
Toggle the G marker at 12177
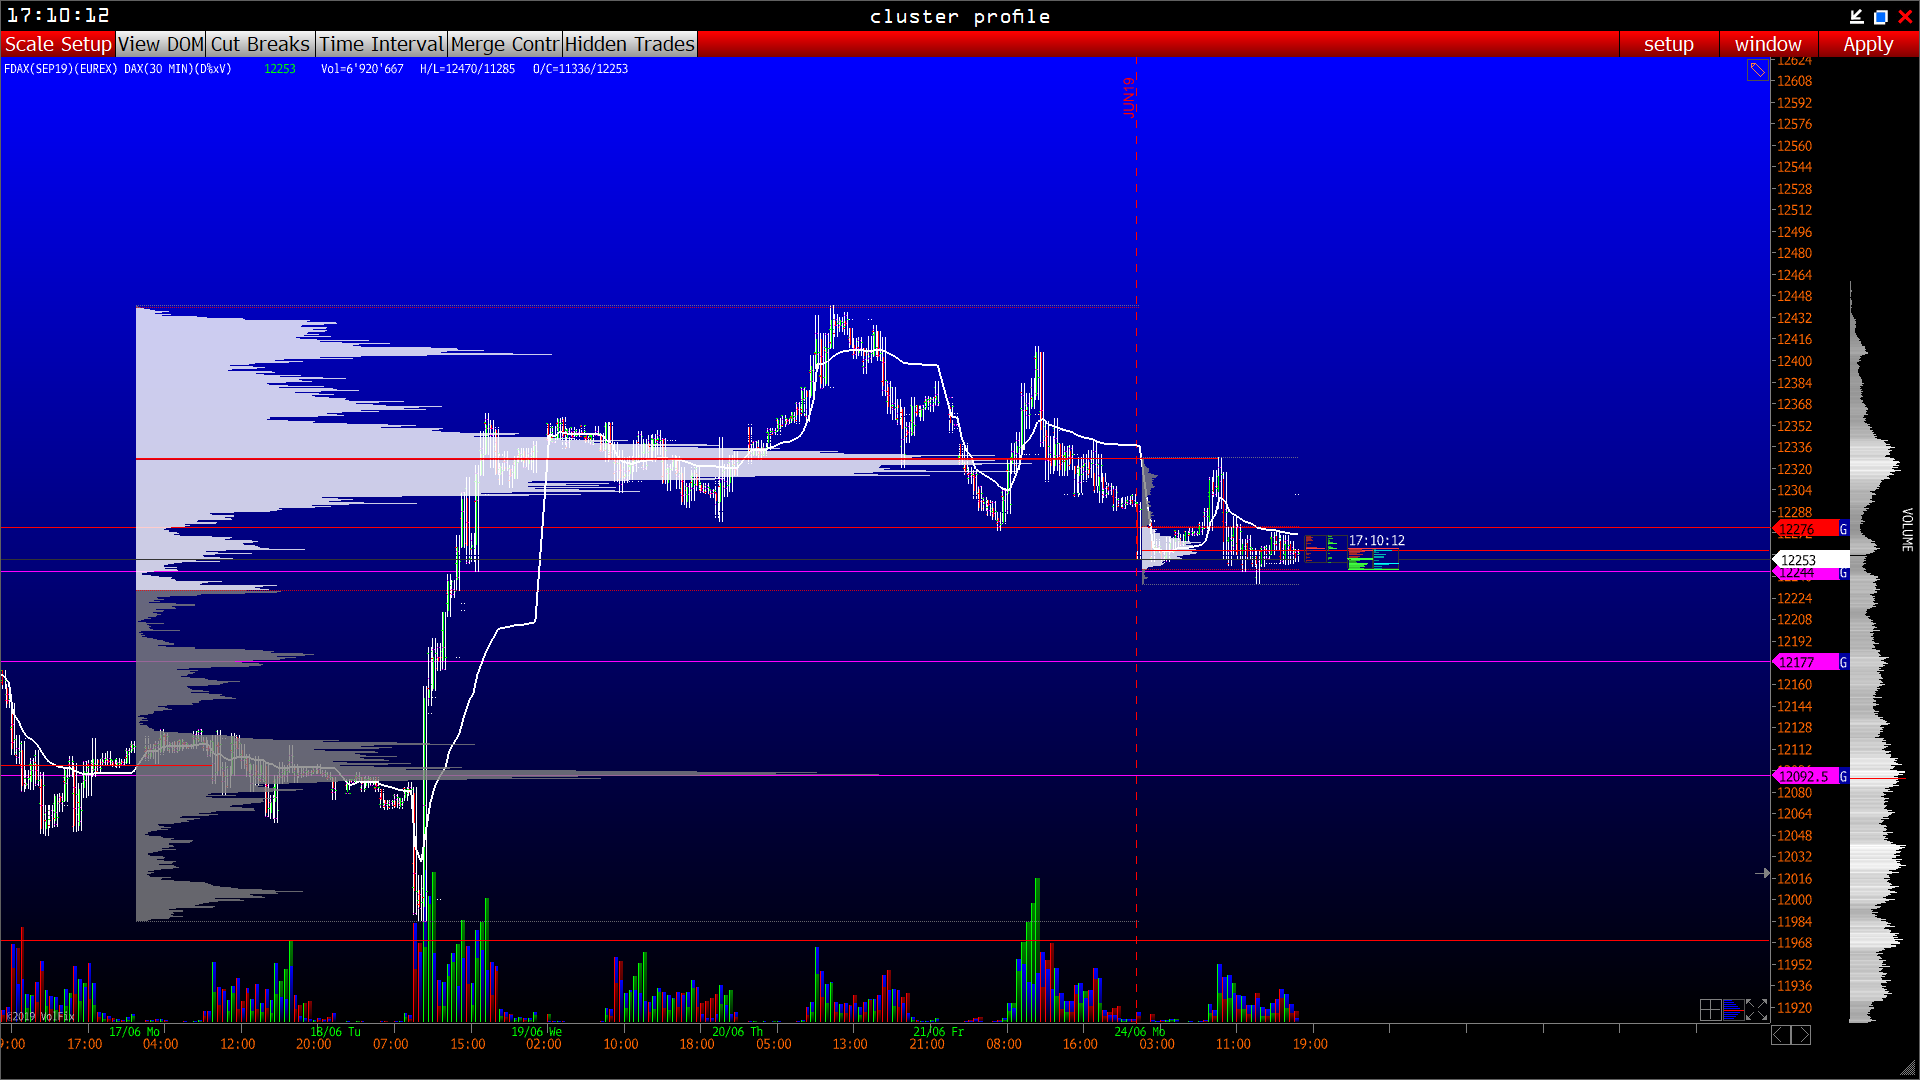(1843, 662)
